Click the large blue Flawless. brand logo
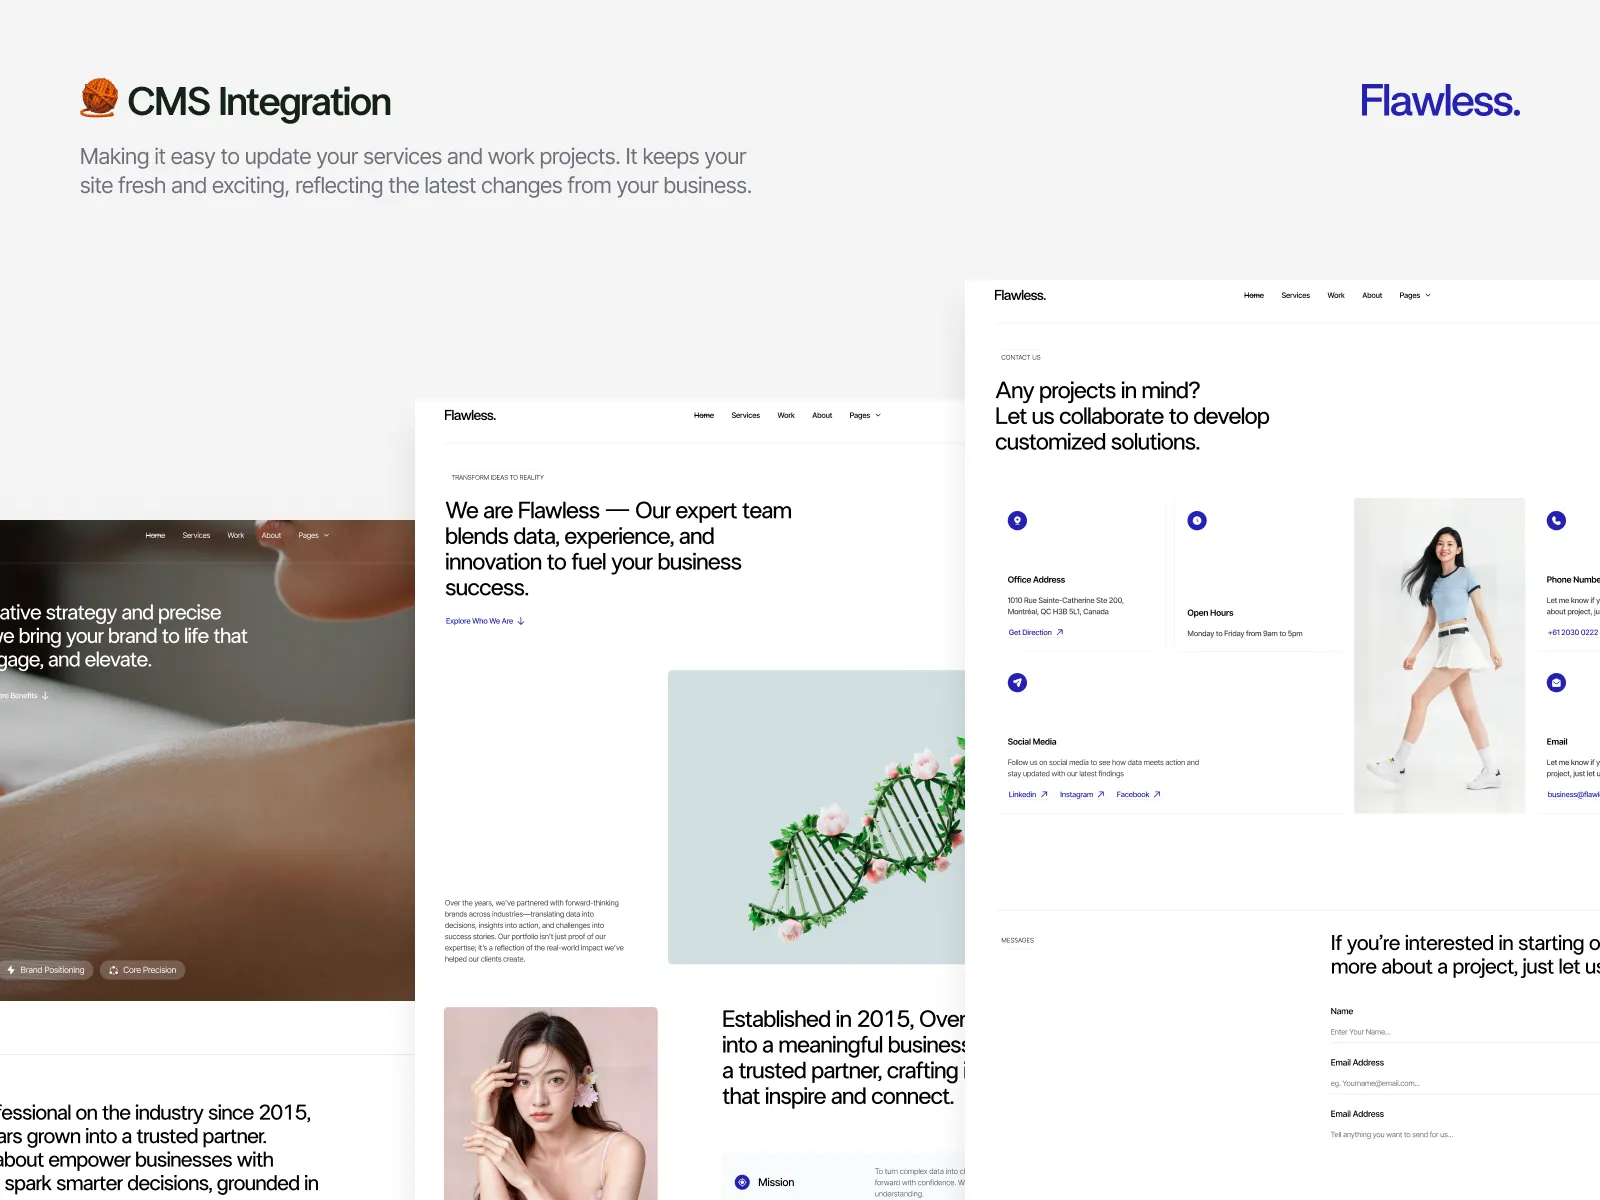The width and height of the screenshot is (1600, 1200). [x=1440, y=101]
